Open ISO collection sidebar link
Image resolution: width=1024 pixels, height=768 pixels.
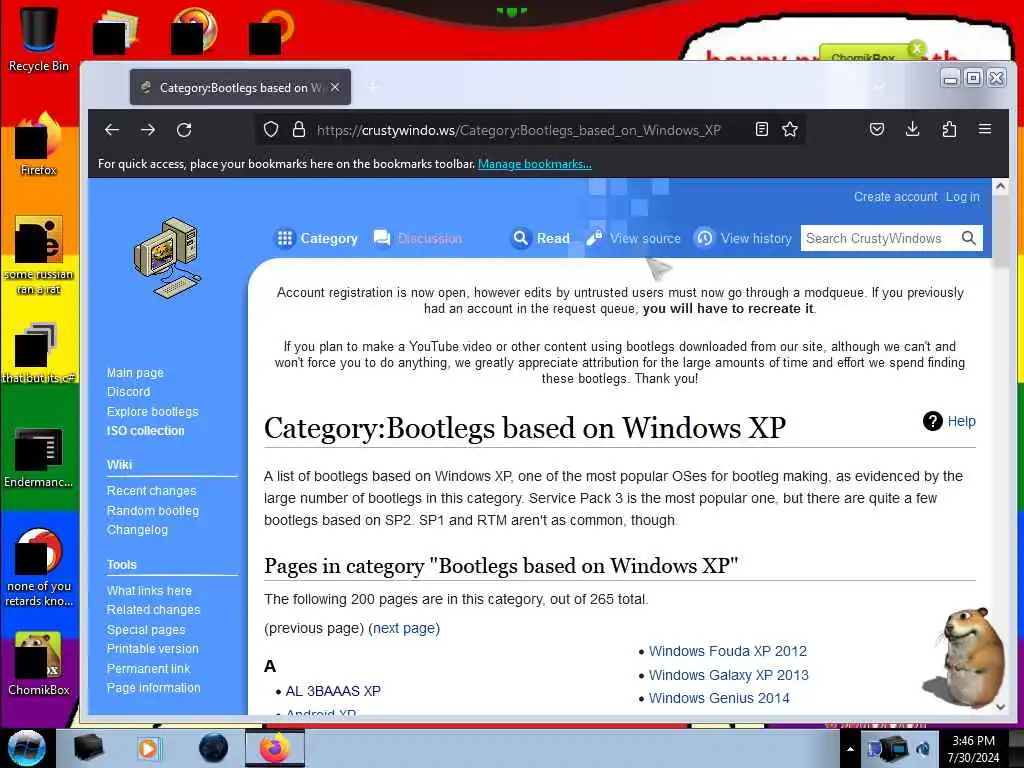(x=146, y=431)
